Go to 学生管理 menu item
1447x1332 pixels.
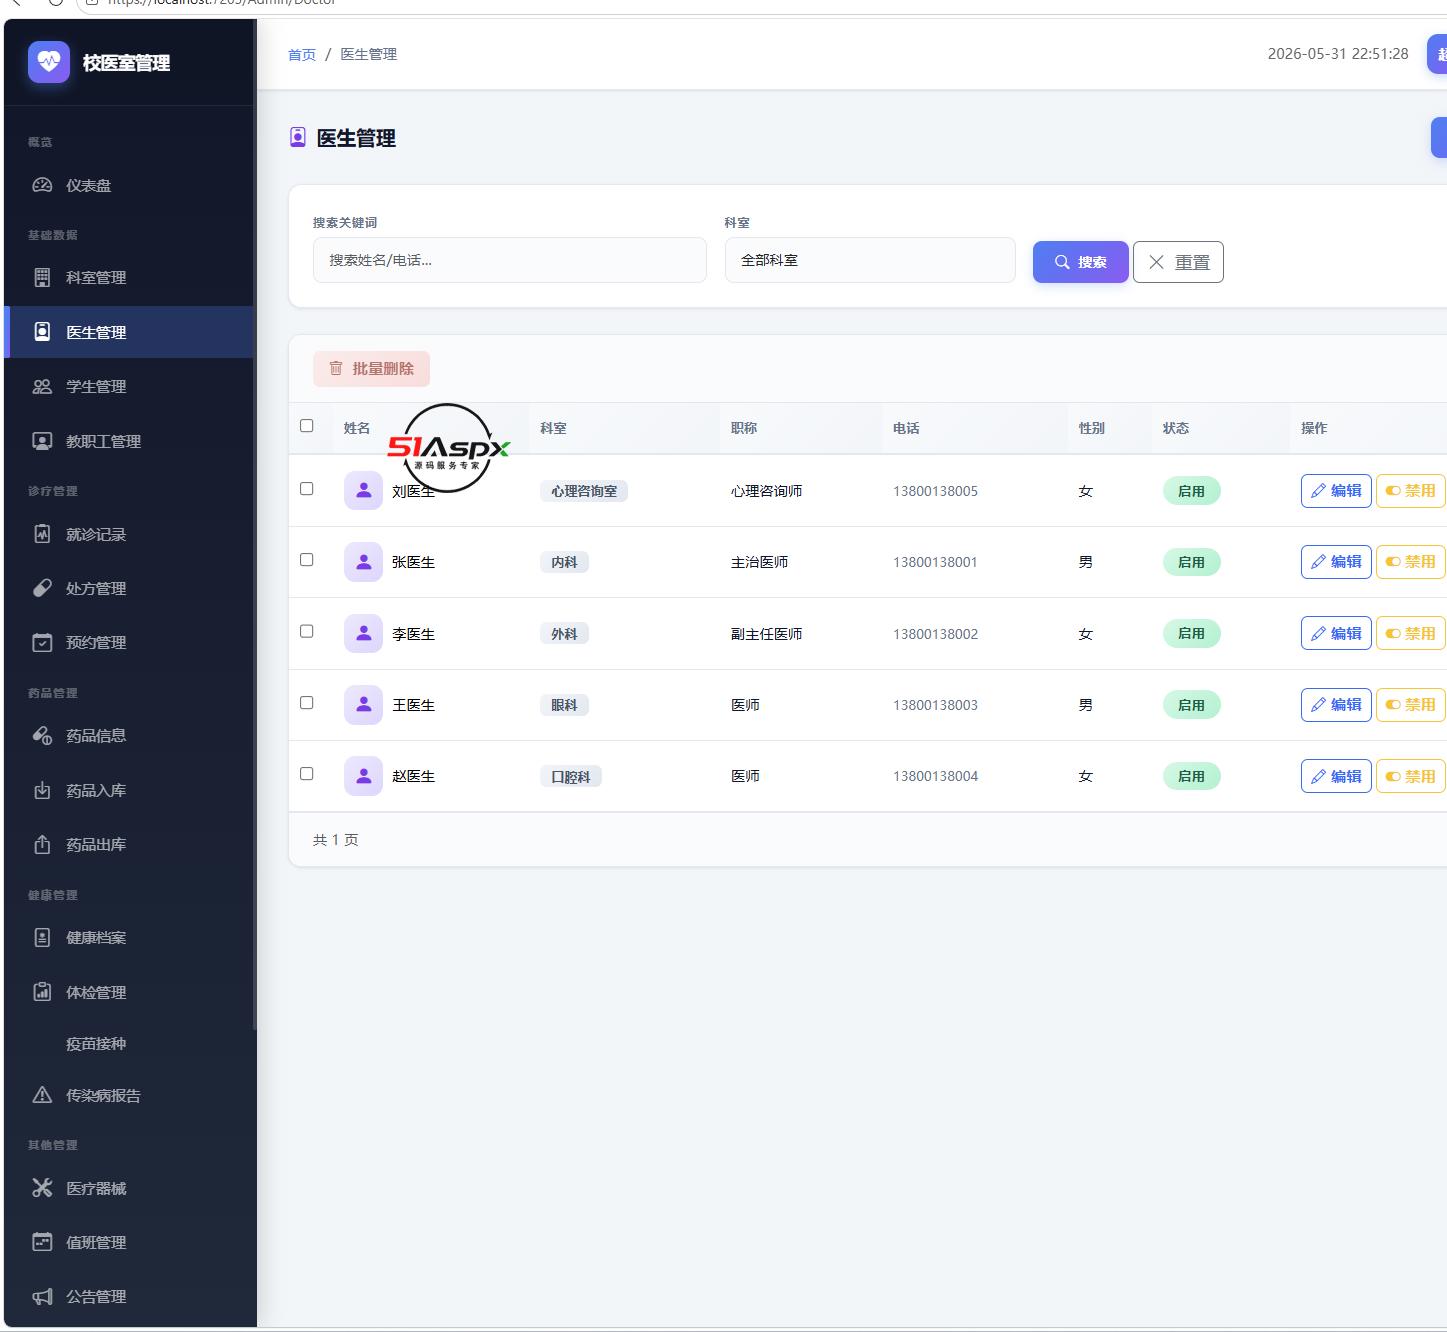point(129,386)
